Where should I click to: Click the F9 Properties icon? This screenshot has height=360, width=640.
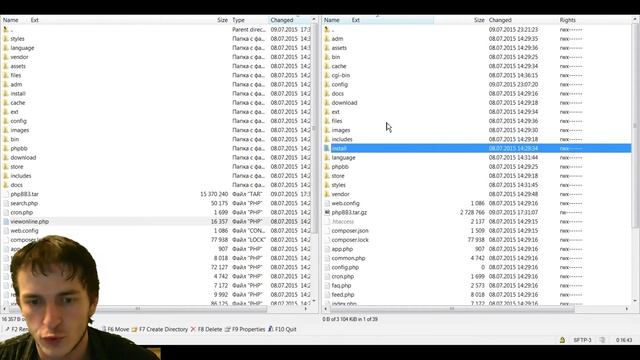tap(227, 329)
